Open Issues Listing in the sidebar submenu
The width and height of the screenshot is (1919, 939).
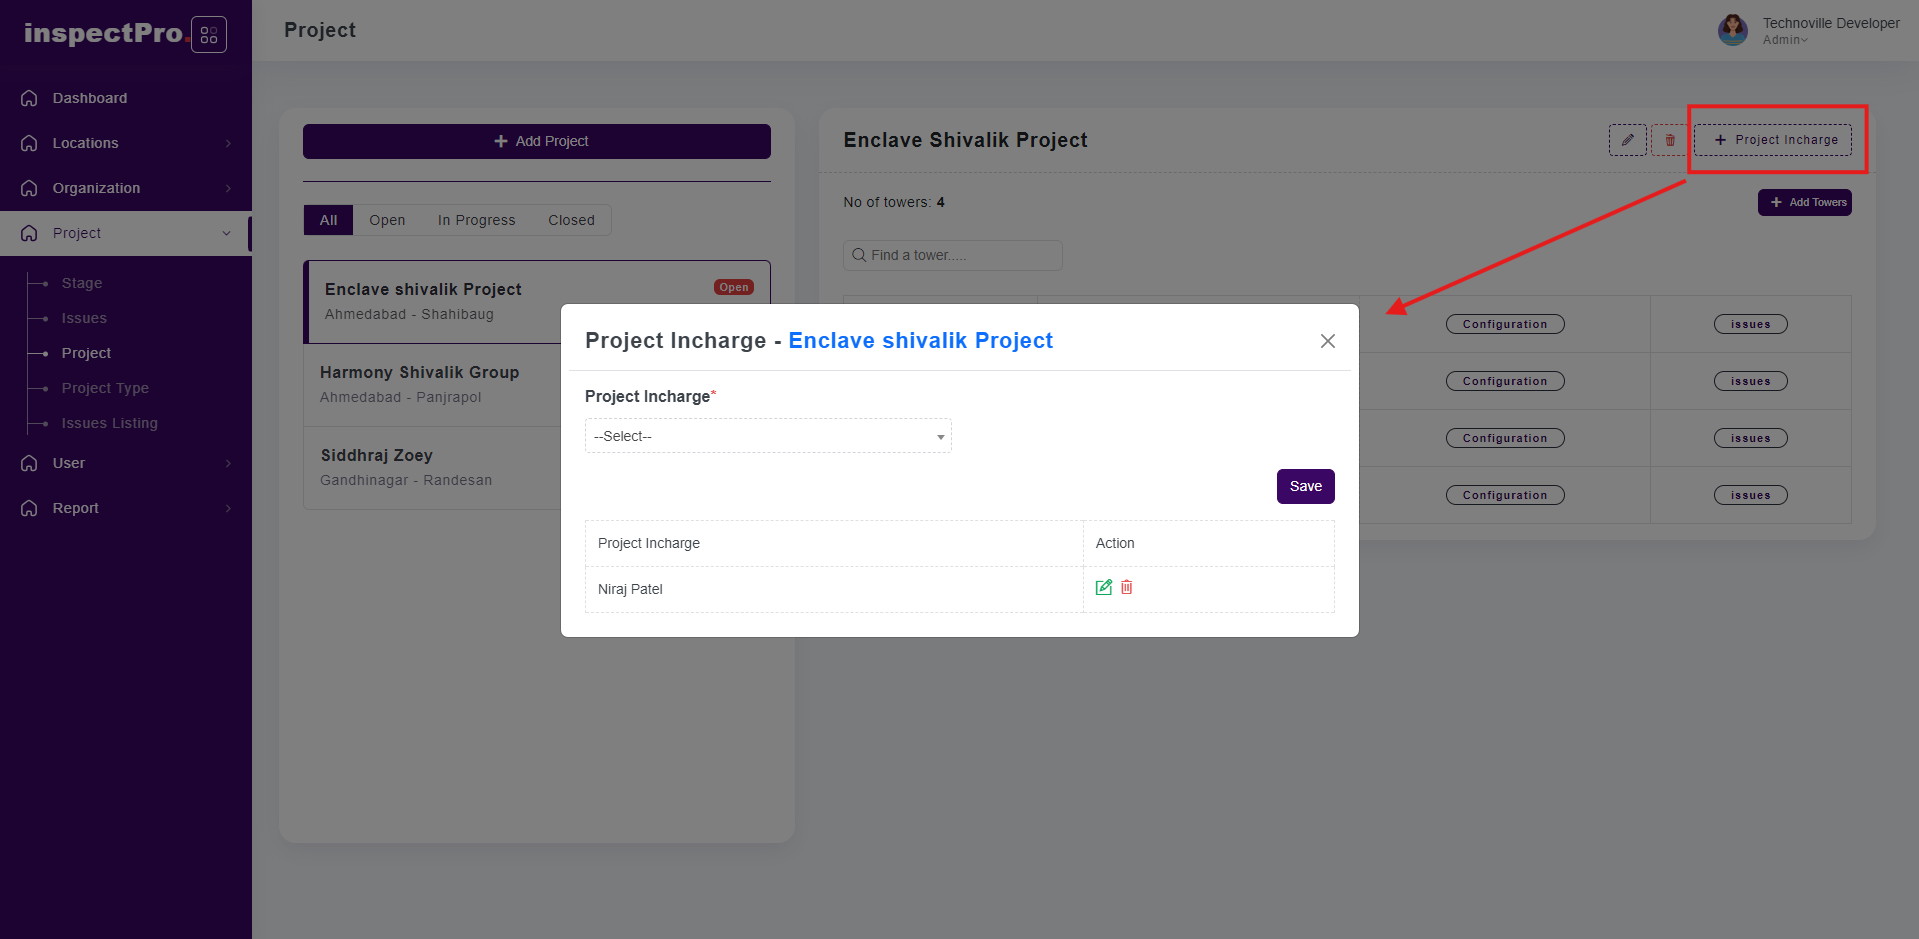pos(110,423)
